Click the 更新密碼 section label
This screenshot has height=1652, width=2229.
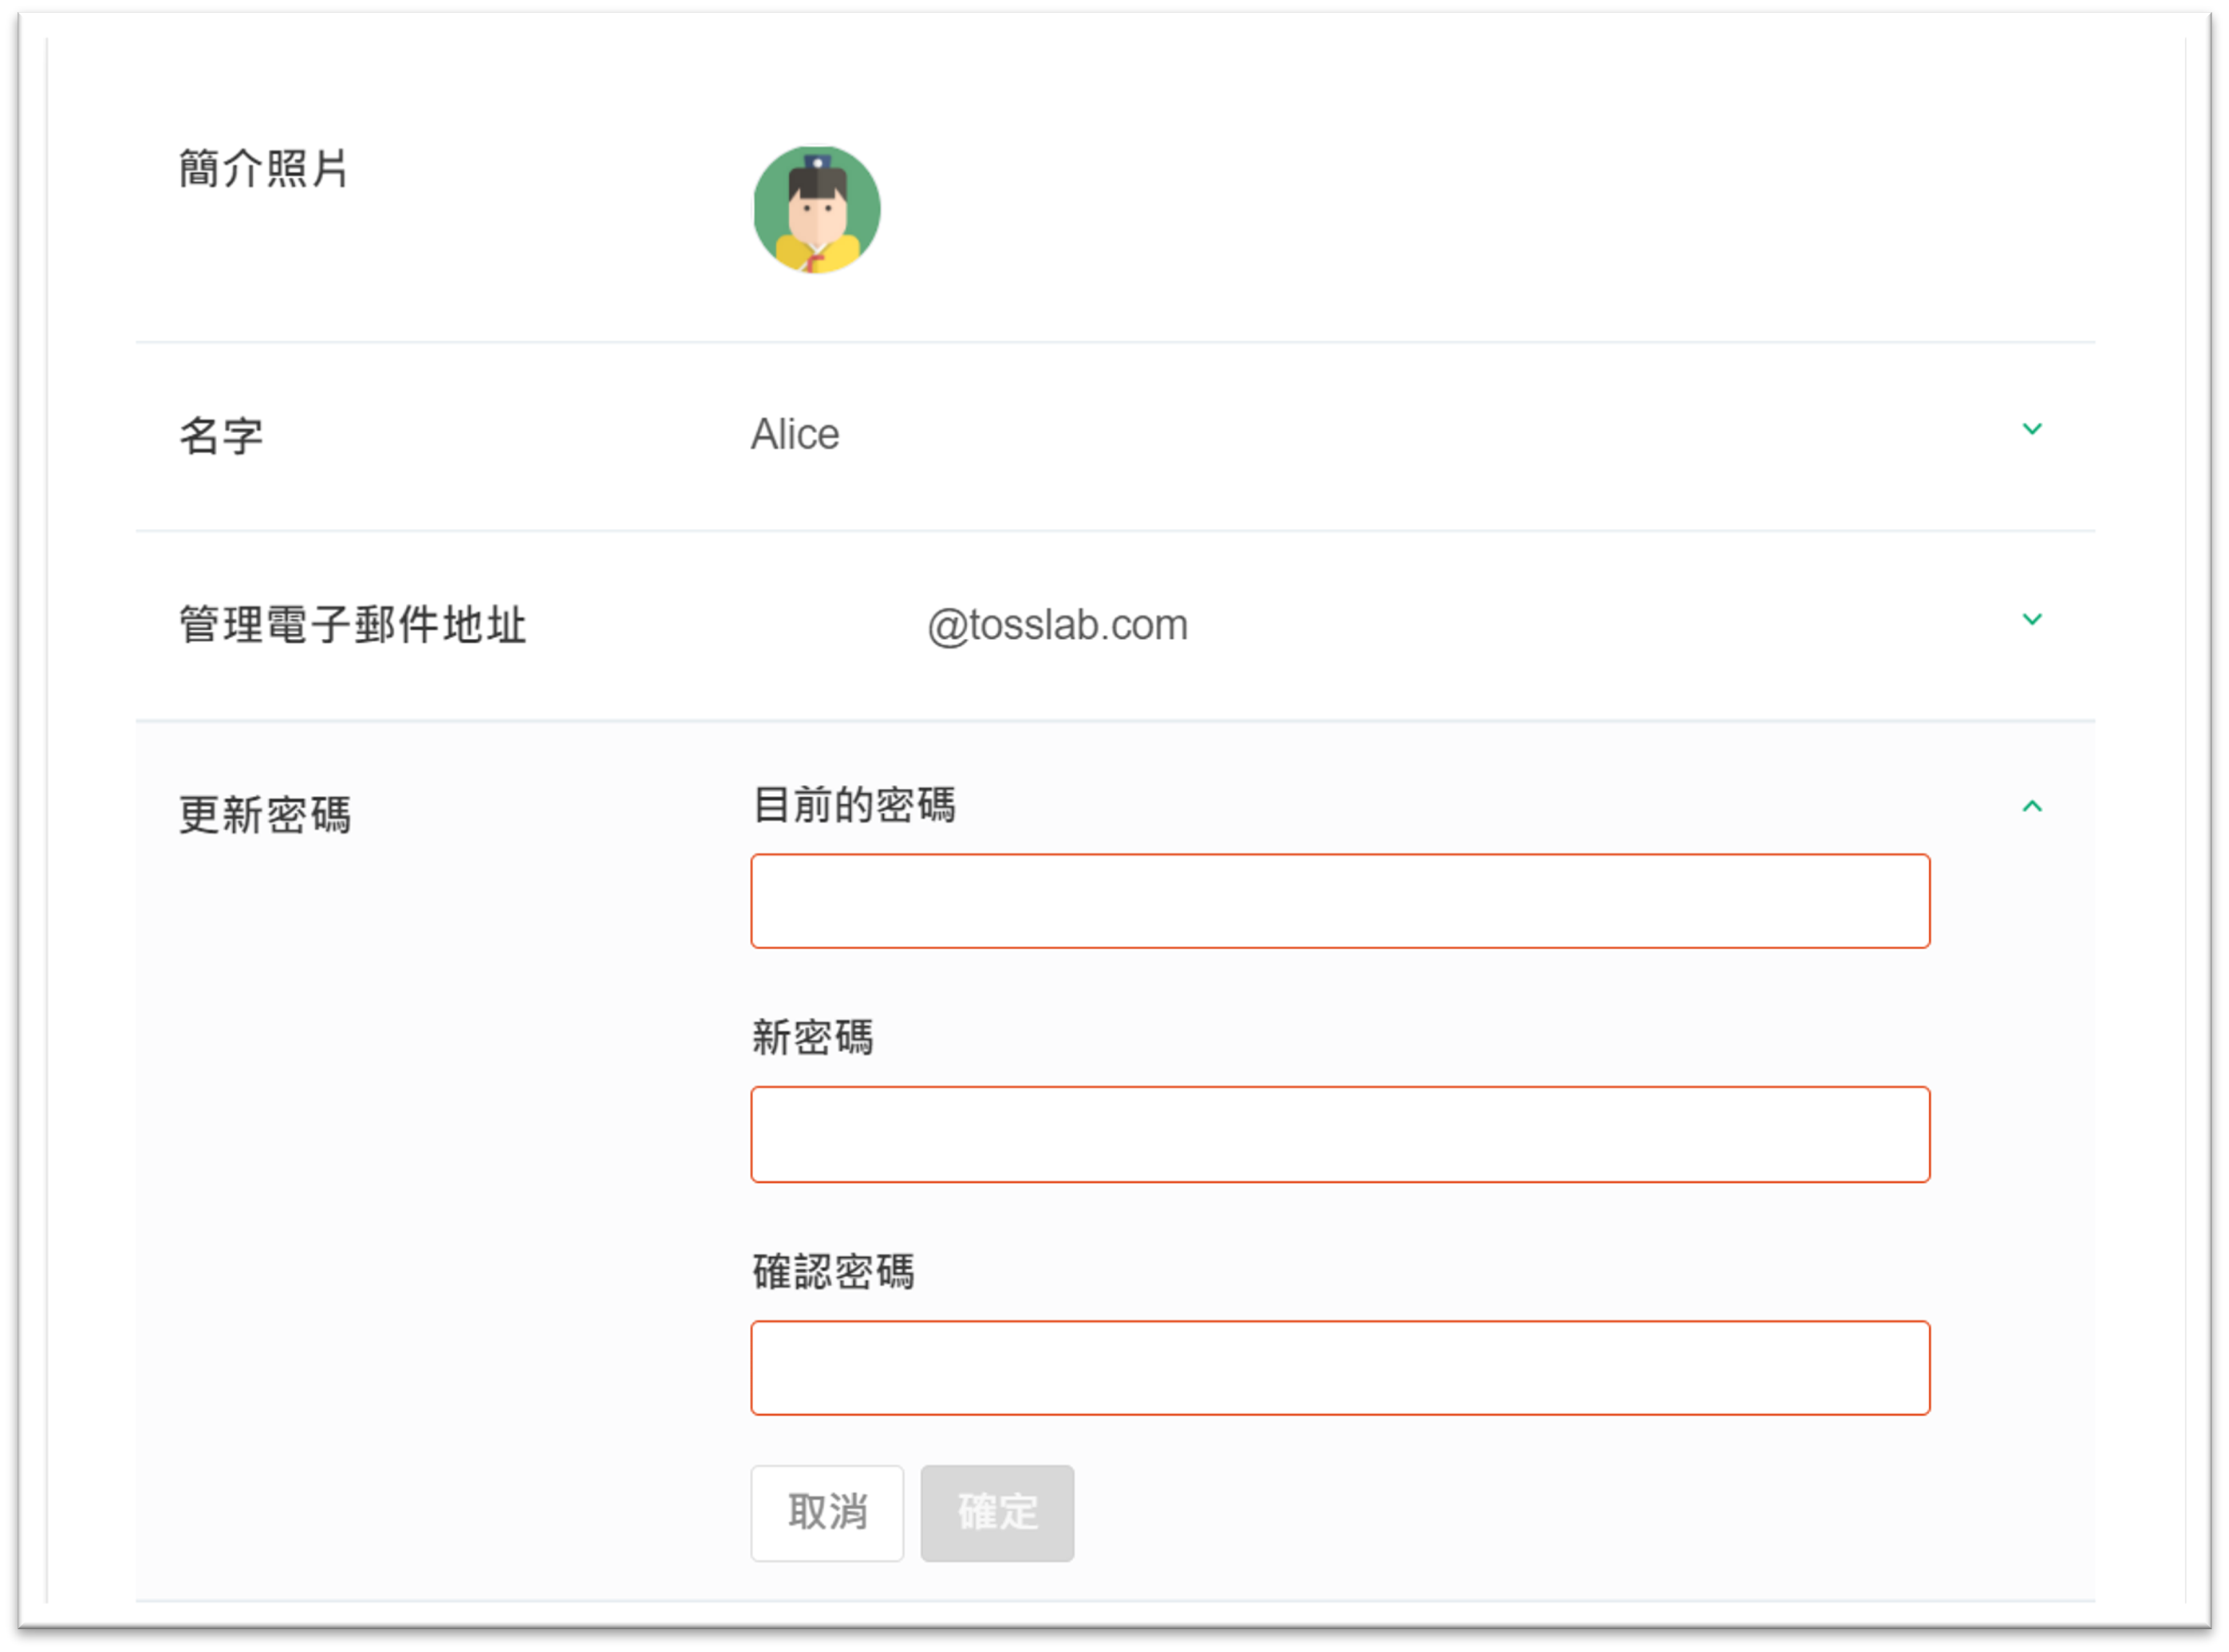[x=265, y=814]
